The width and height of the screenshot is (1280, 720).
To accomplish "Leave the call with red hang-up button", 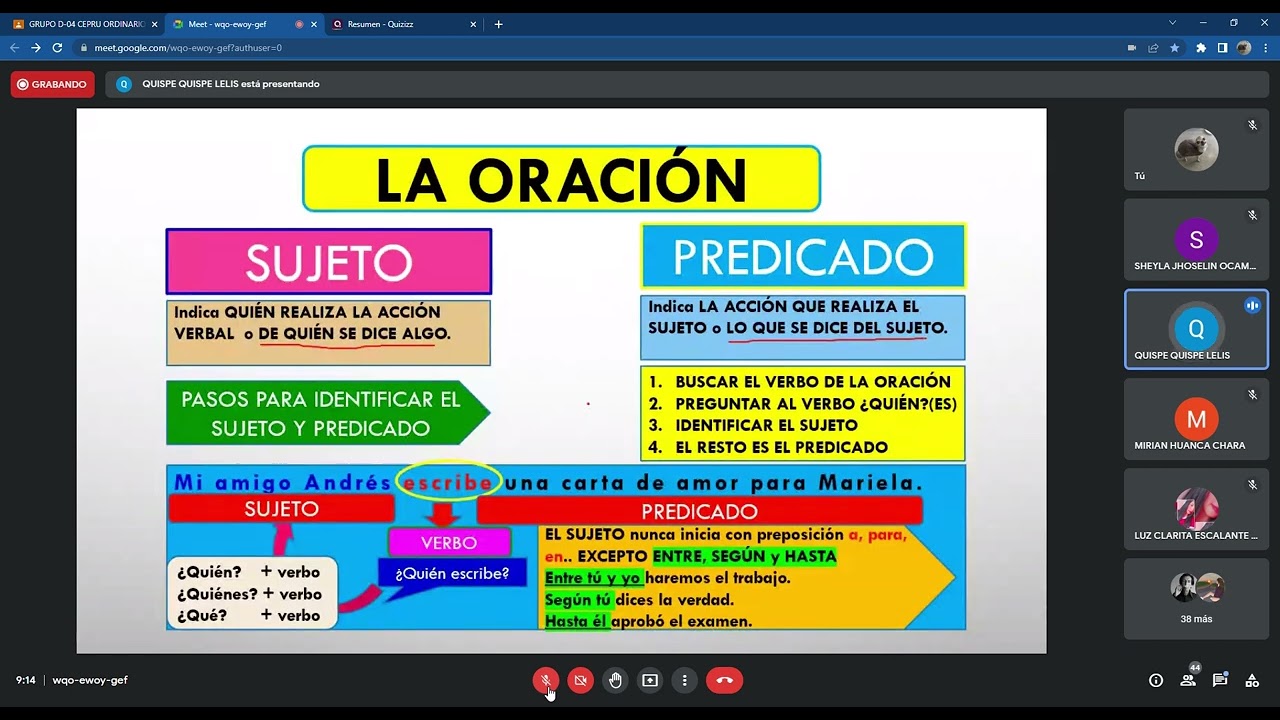I will [725, 680].
